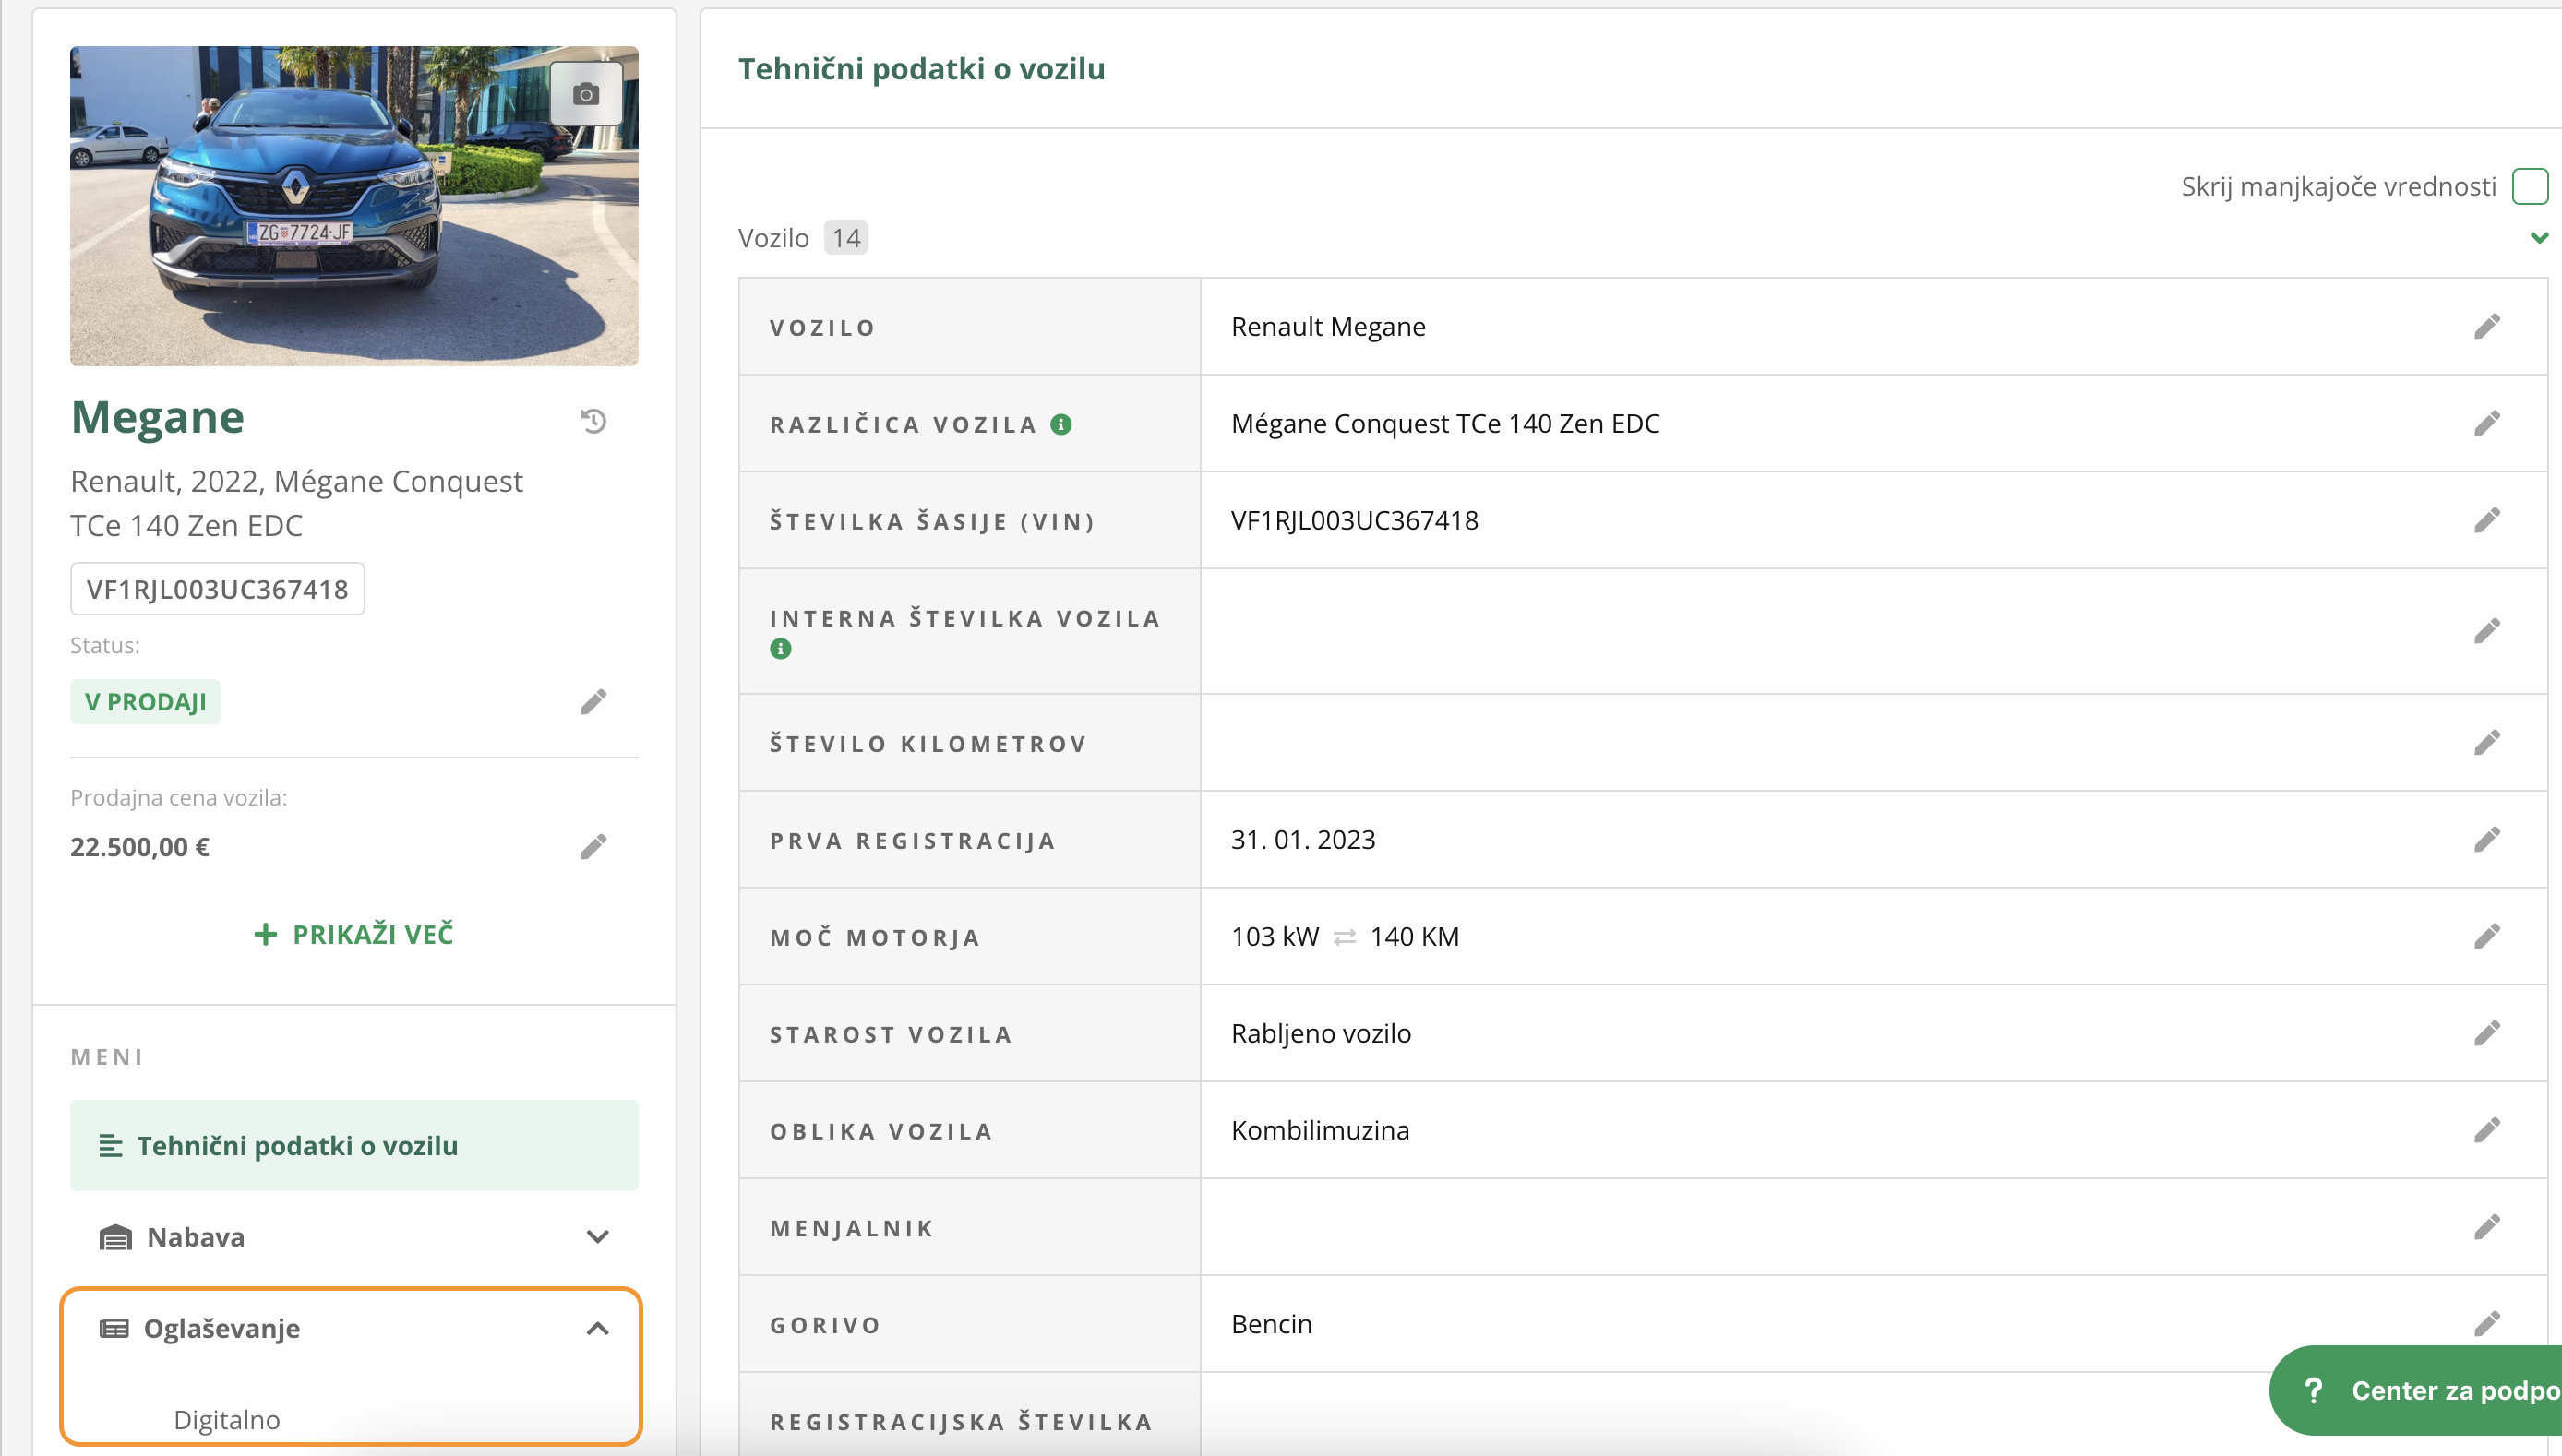2562x1456 pixels.
Task: Edit the Moč motorja row
Action: point(2487,936)
